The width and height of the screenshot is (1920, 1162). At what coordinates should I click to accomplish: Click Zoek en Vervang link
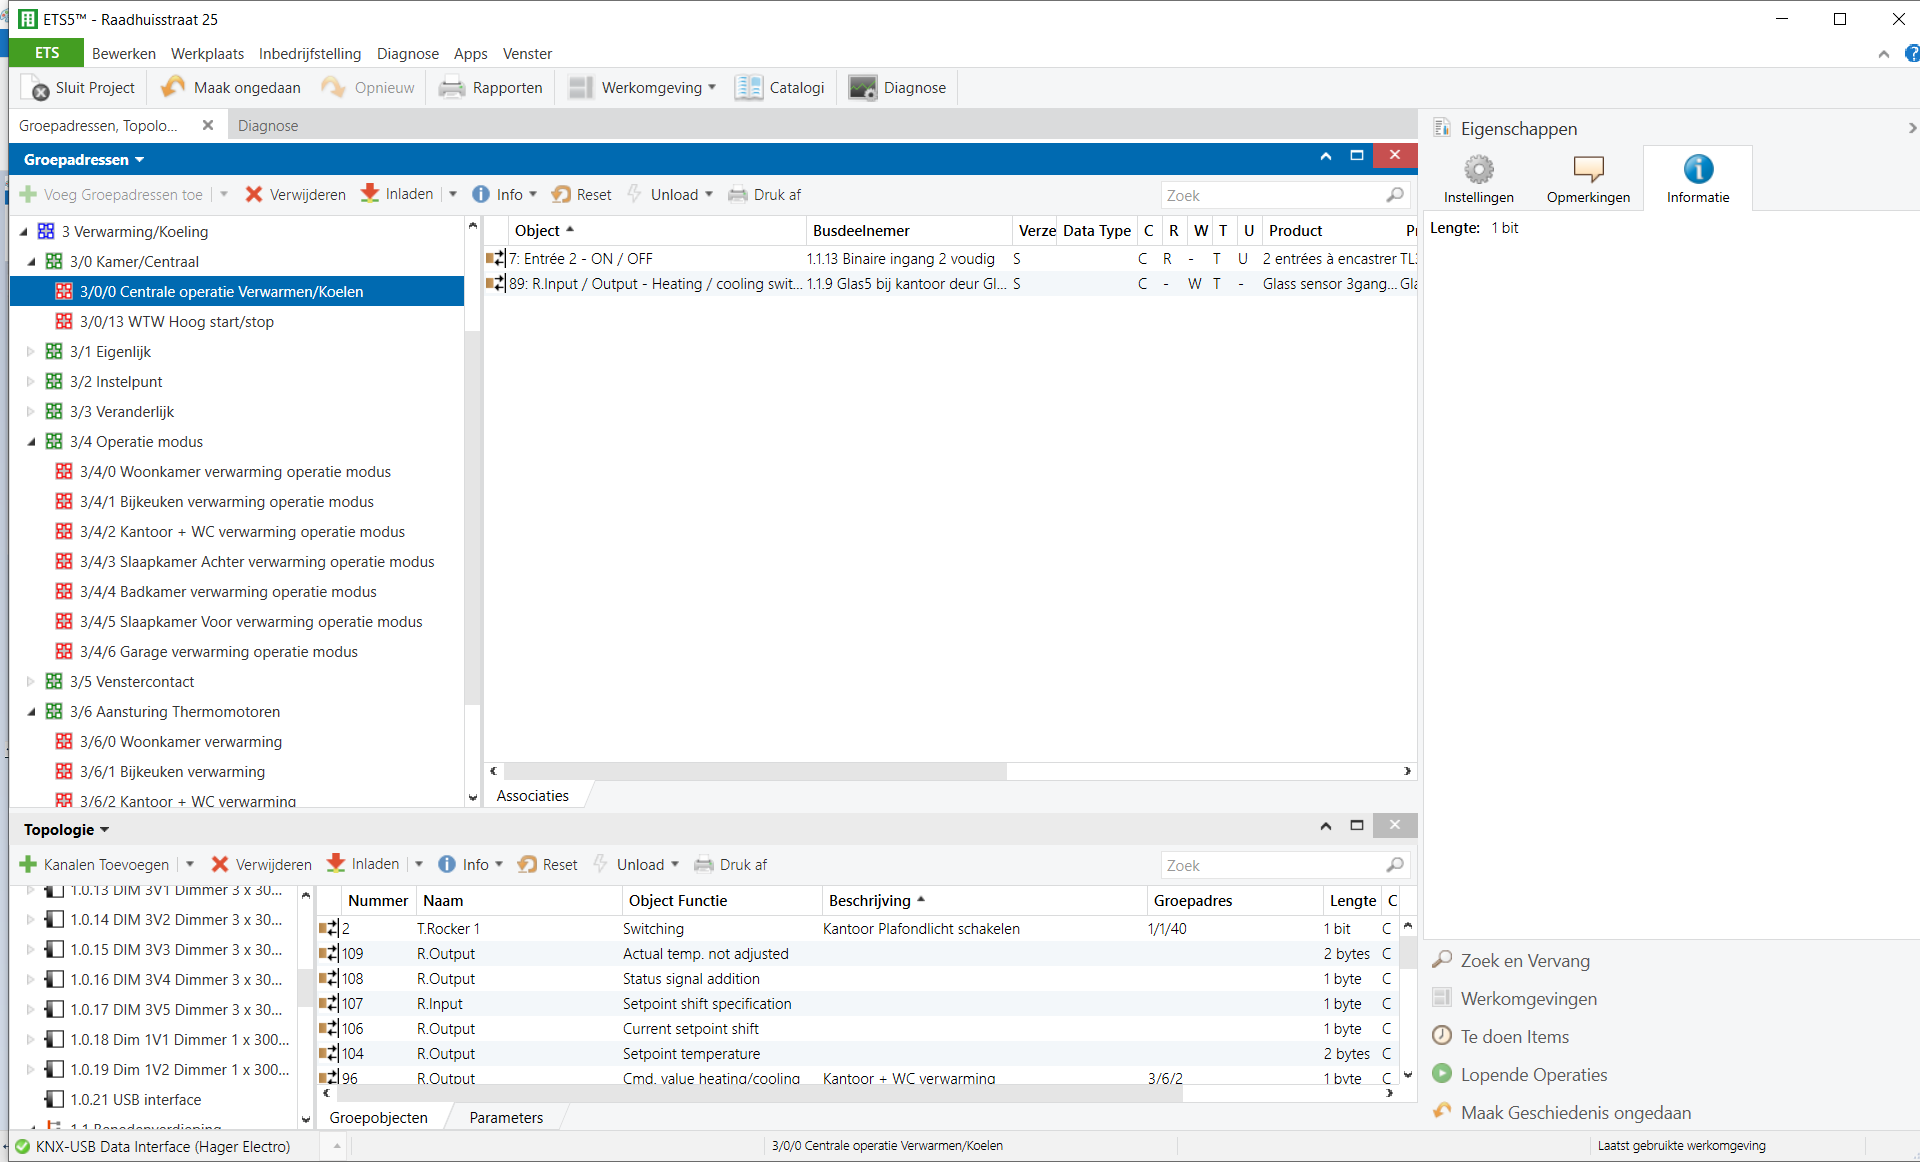(1524, 960)
